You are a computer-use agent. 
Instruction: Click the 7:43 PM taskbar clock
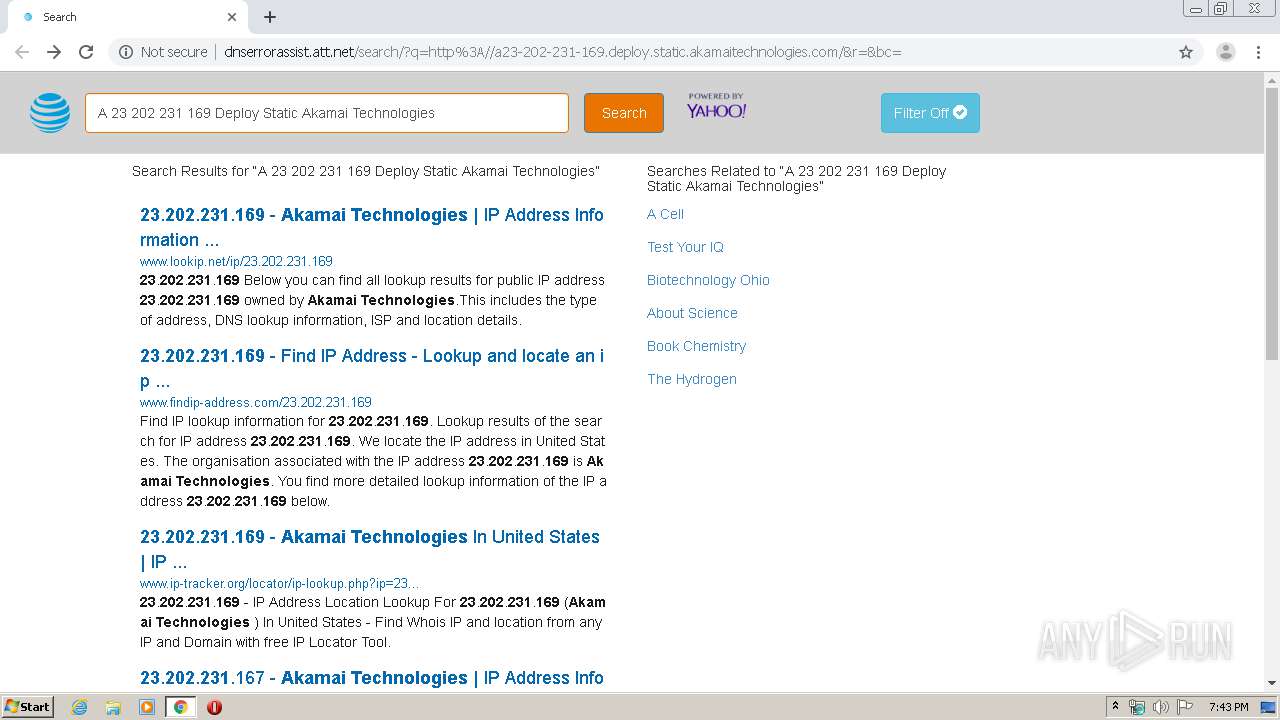[x=1228, y=707]
